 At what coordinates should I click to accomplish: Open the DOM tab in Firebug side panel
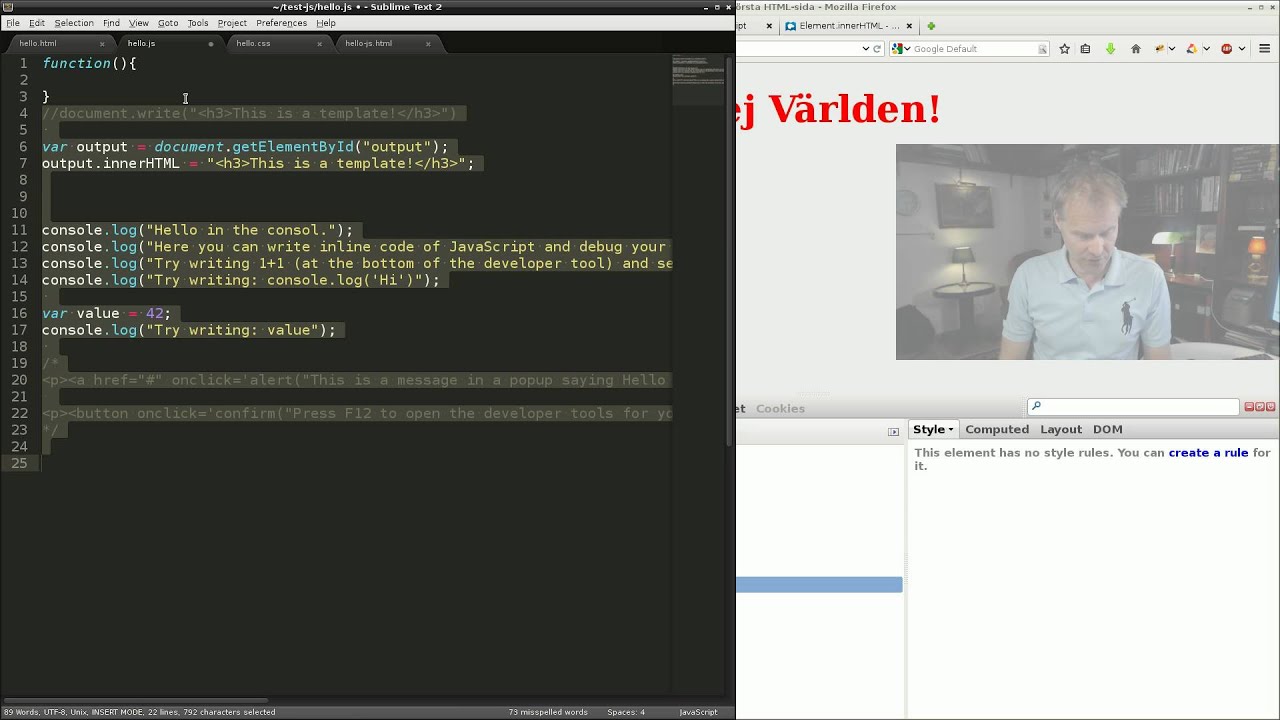(x=1107, y=430)
